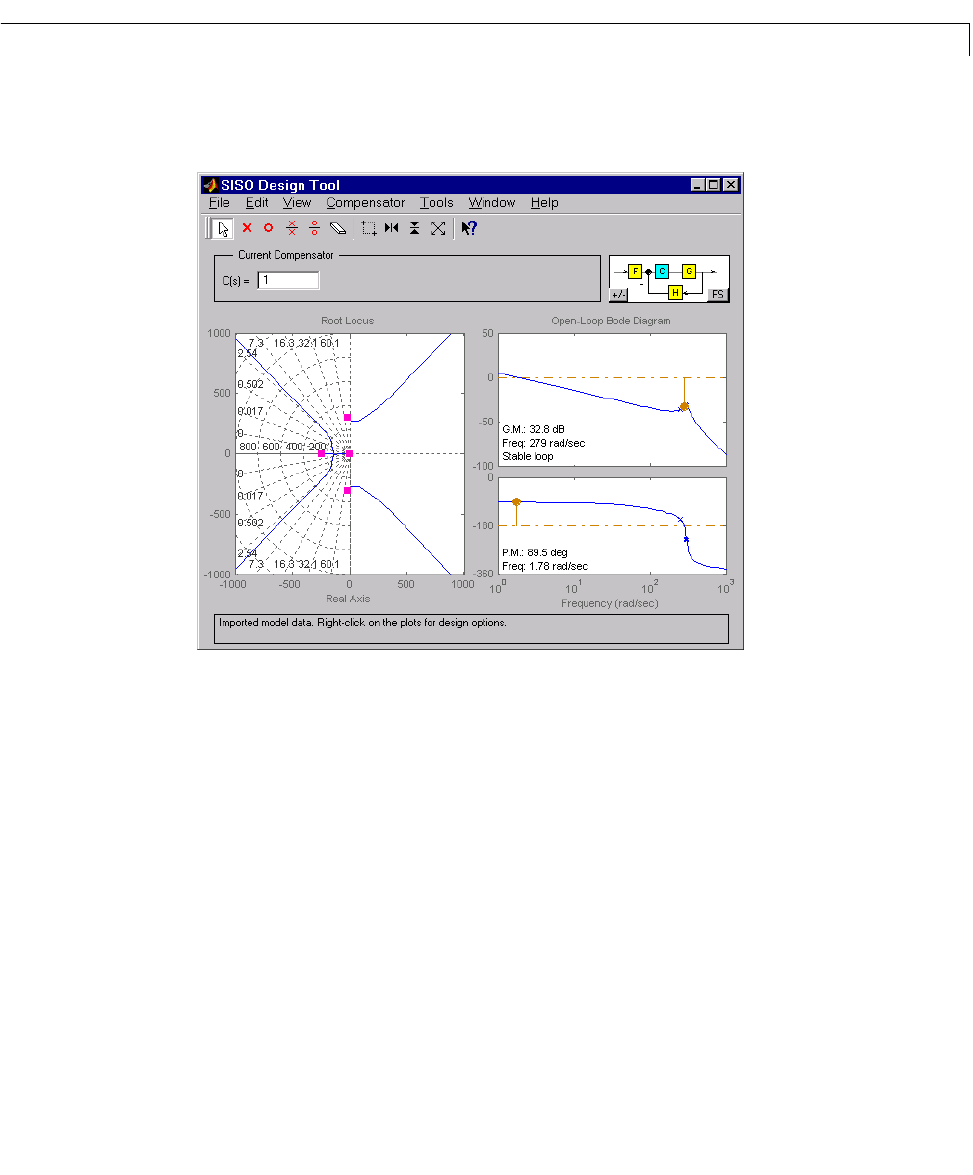973x1175 pixels.
Task: Click the 'Open-Loop Bode Diagram' title
Action: [x=611, y=321]
